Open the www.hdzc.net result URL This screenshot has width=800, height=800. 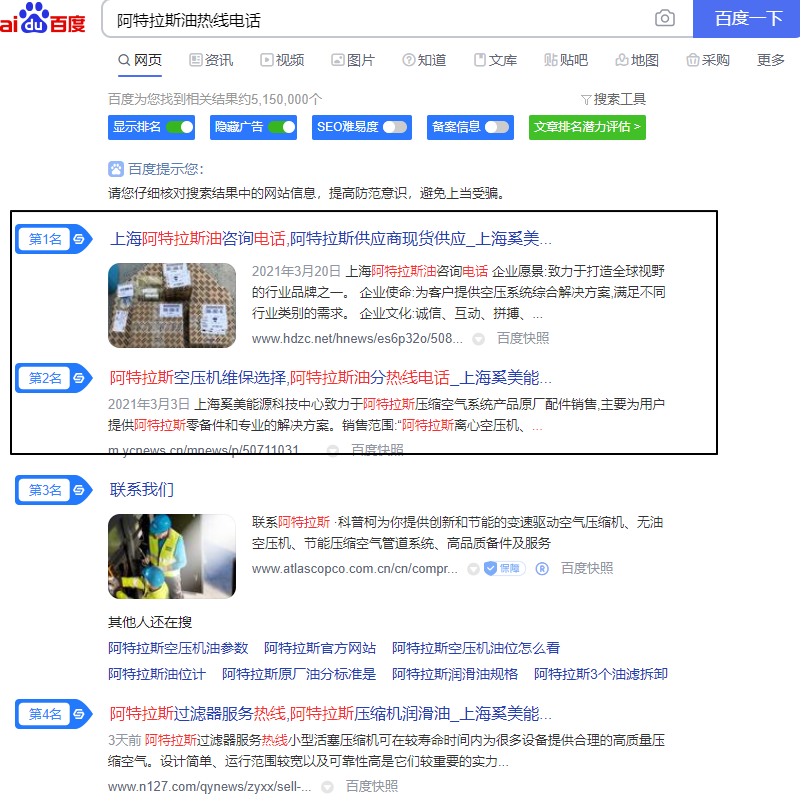357,338
